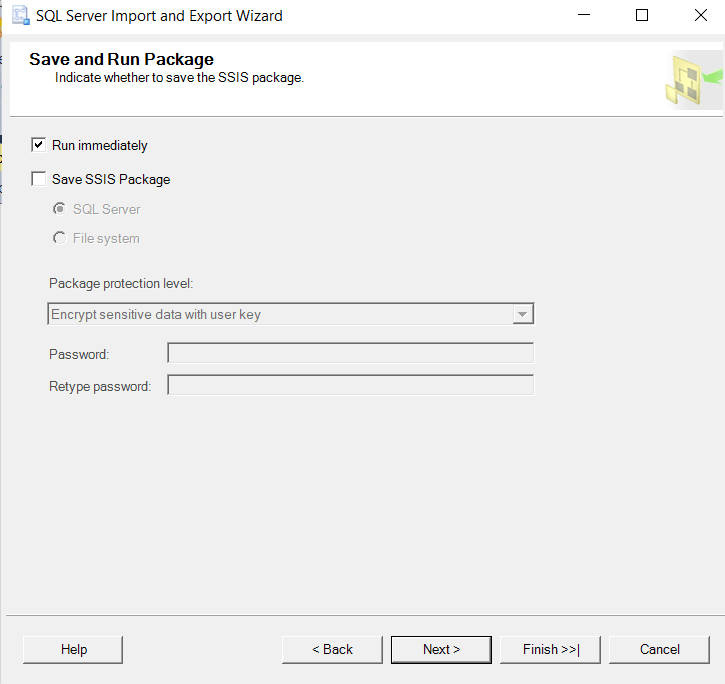Select the SQL Server radio option
Viewport: 725px width, 684px height.
60,209
